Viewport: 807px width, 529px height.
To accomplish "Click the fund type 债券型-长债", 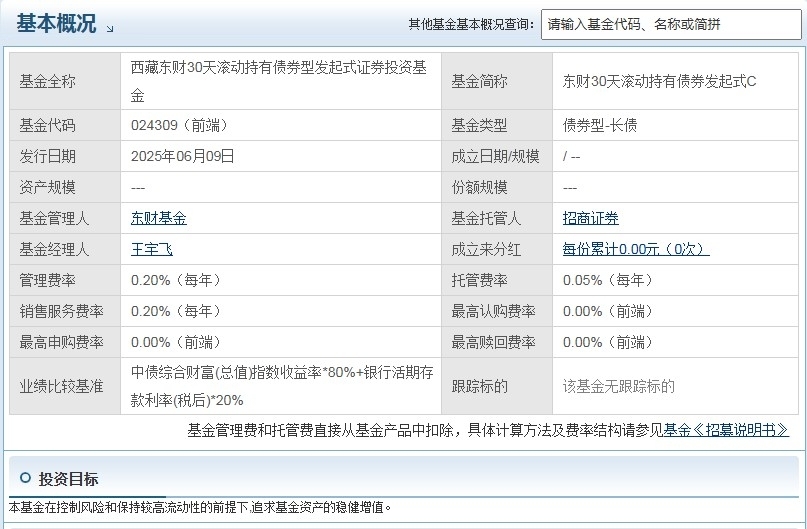I will (600, 125).
